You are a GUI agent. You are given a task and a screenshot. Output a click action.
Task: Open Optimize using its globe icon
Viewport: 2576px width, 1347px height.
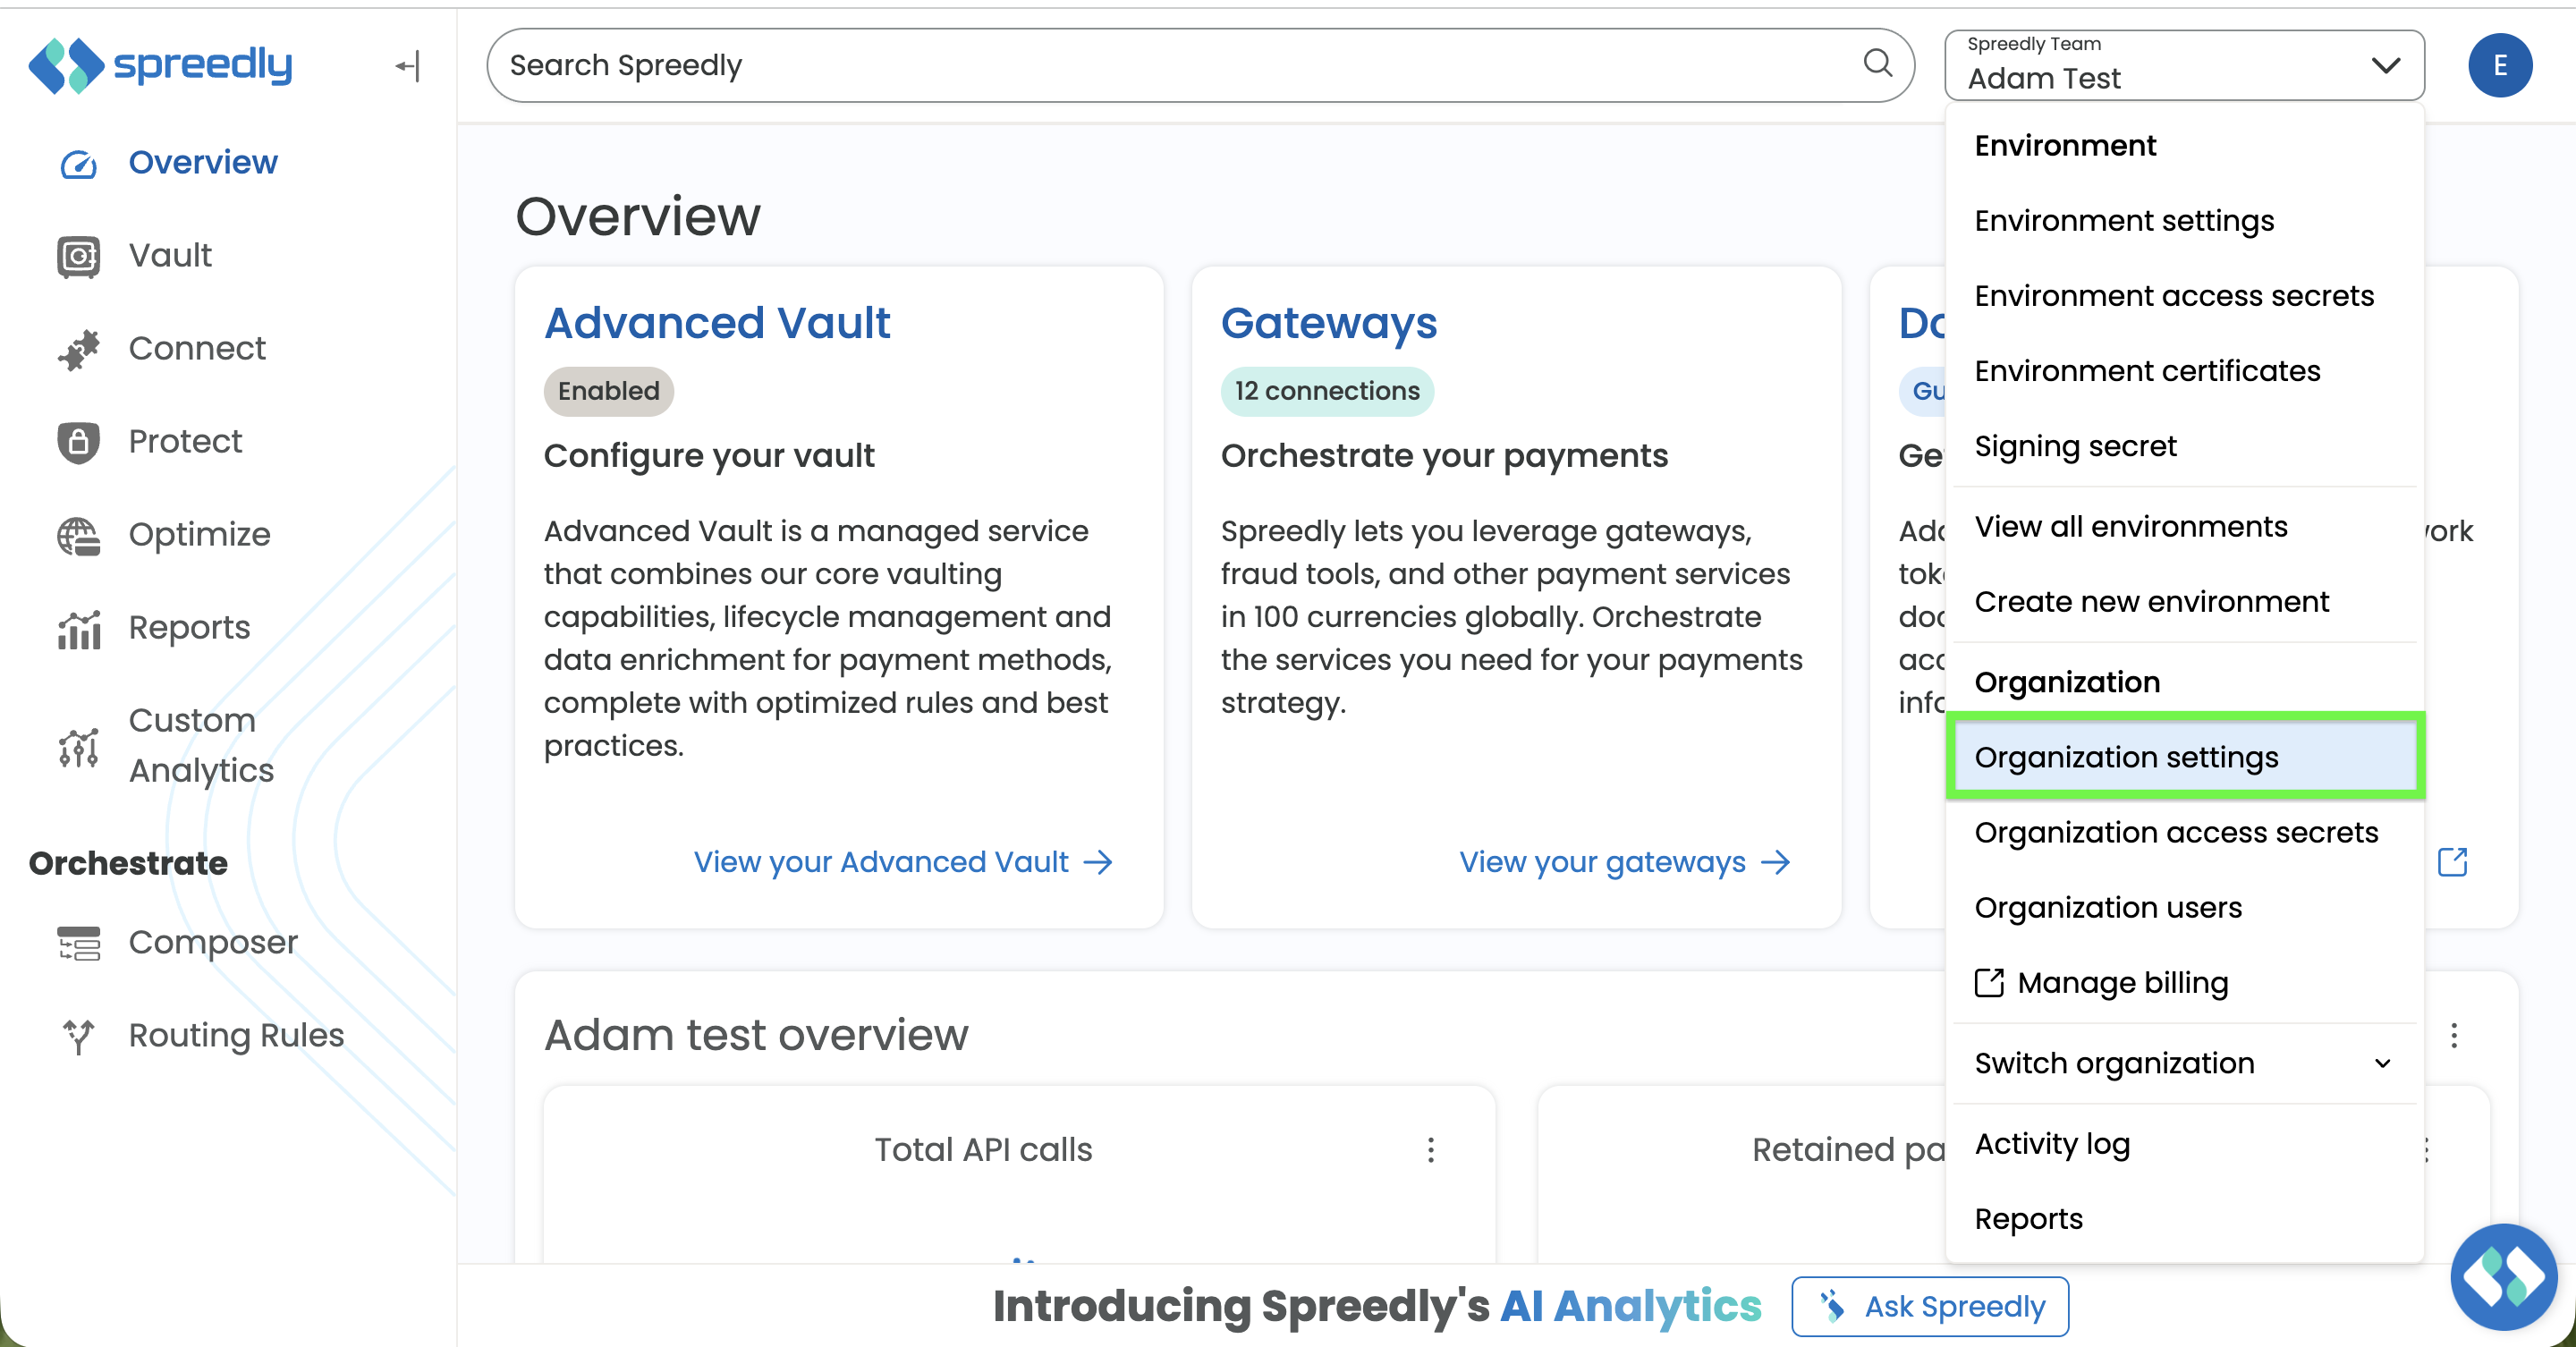78,535
